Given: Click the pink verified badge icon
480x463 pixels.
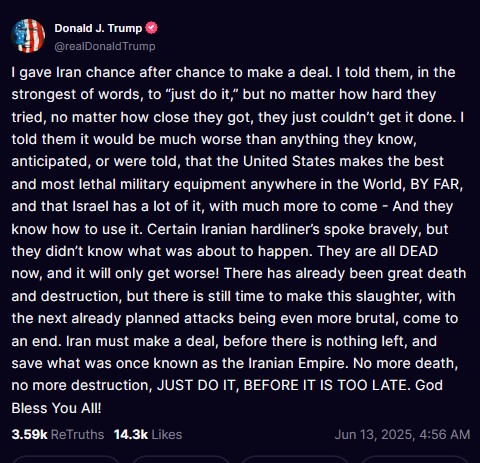Looking at the screenshot, I should (x=152, y=28).
